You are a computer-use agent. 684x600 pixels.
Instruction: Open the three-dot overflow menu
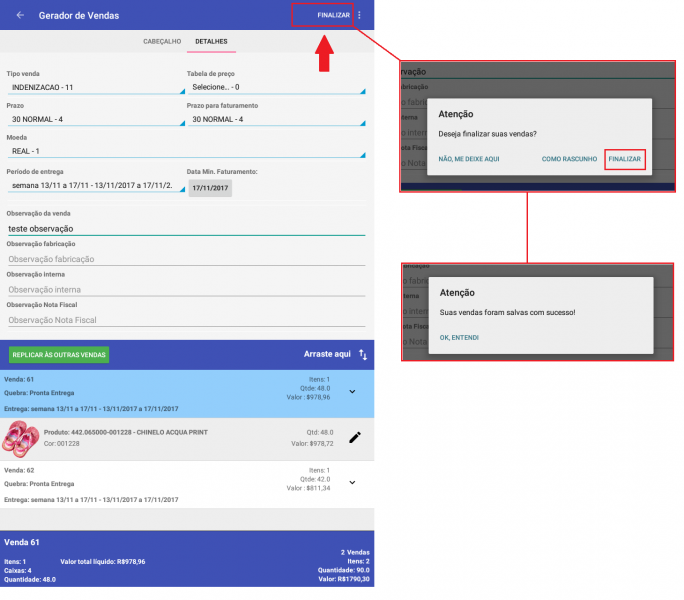point(359,15)
